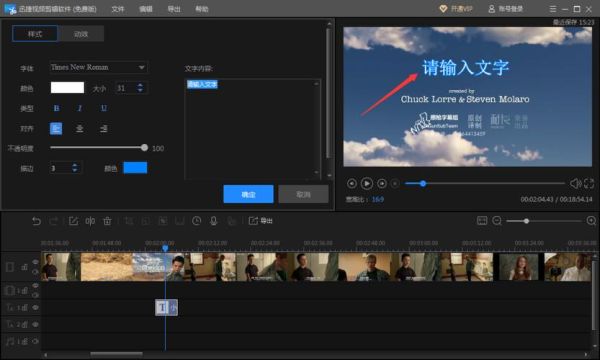The width and height of the screenshot is (600, 360).
Task: Redo the last undone action
Action: tap(54, 221)
